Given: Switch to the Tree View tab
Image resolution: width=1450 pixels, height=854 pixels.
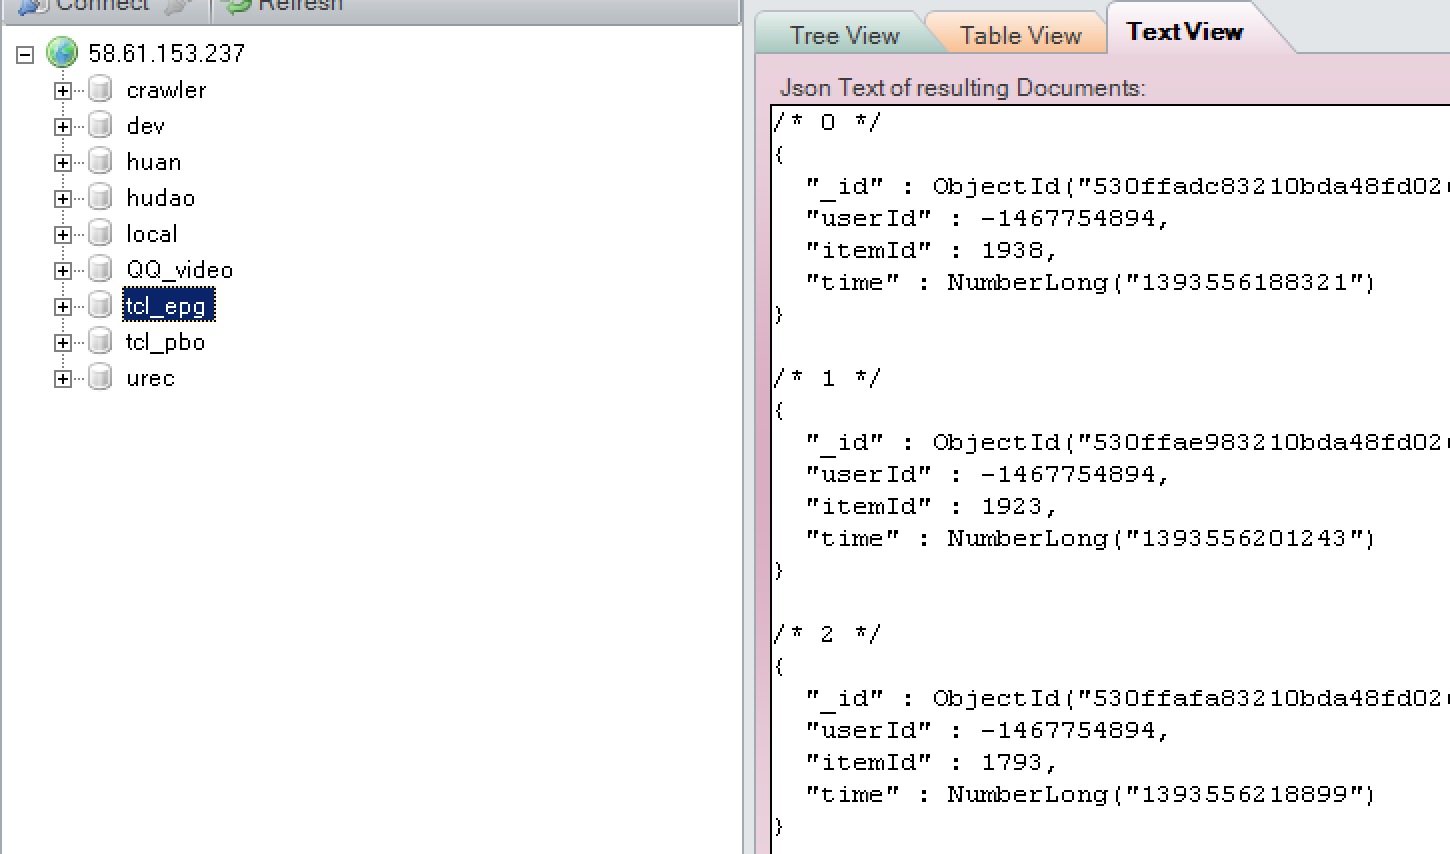Looking at the screenshot, I should (844, 36).
